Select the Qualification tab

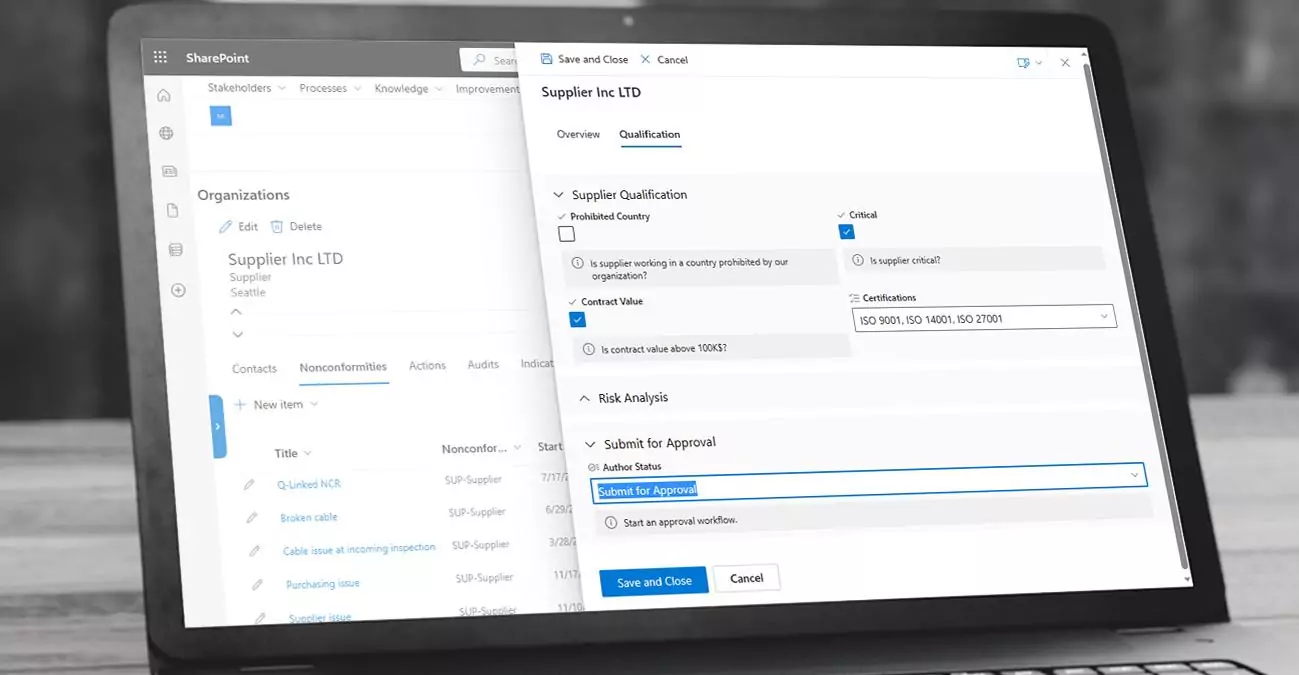pos(650,135)
